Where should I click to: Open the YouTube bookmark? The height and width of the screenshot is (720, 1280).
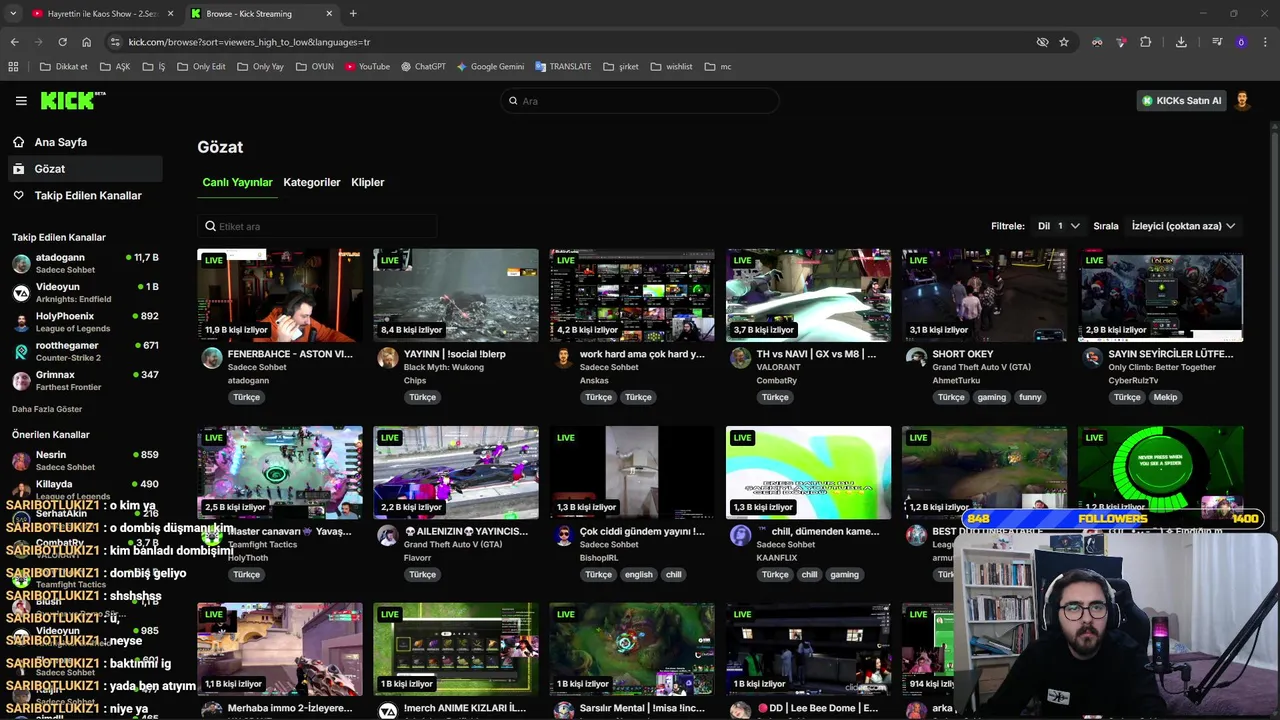(367, 67)
